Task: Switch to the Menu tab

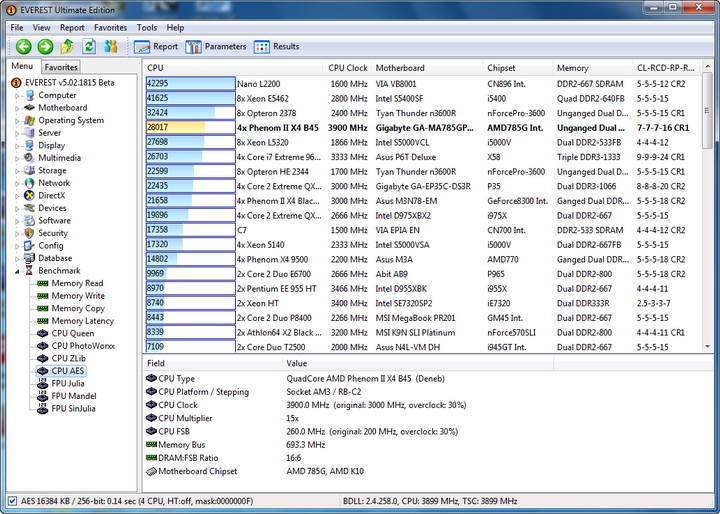Action: 22,66
